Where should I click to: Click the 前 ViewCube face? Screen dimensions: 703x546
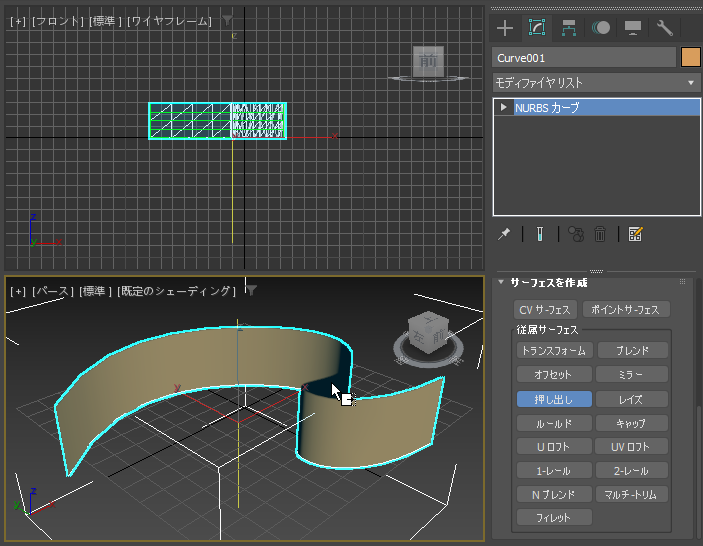coord(428,61)
